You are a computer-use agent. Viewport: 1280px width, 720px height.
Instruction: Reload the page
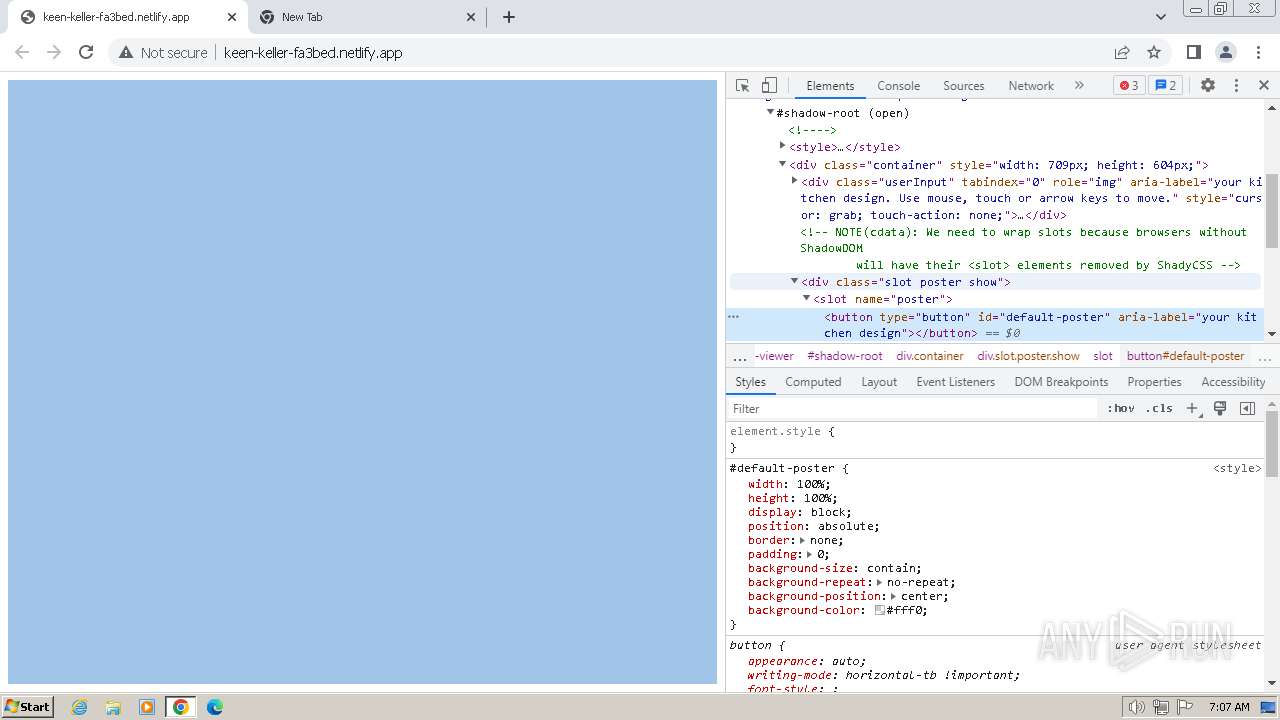(86, 52)
